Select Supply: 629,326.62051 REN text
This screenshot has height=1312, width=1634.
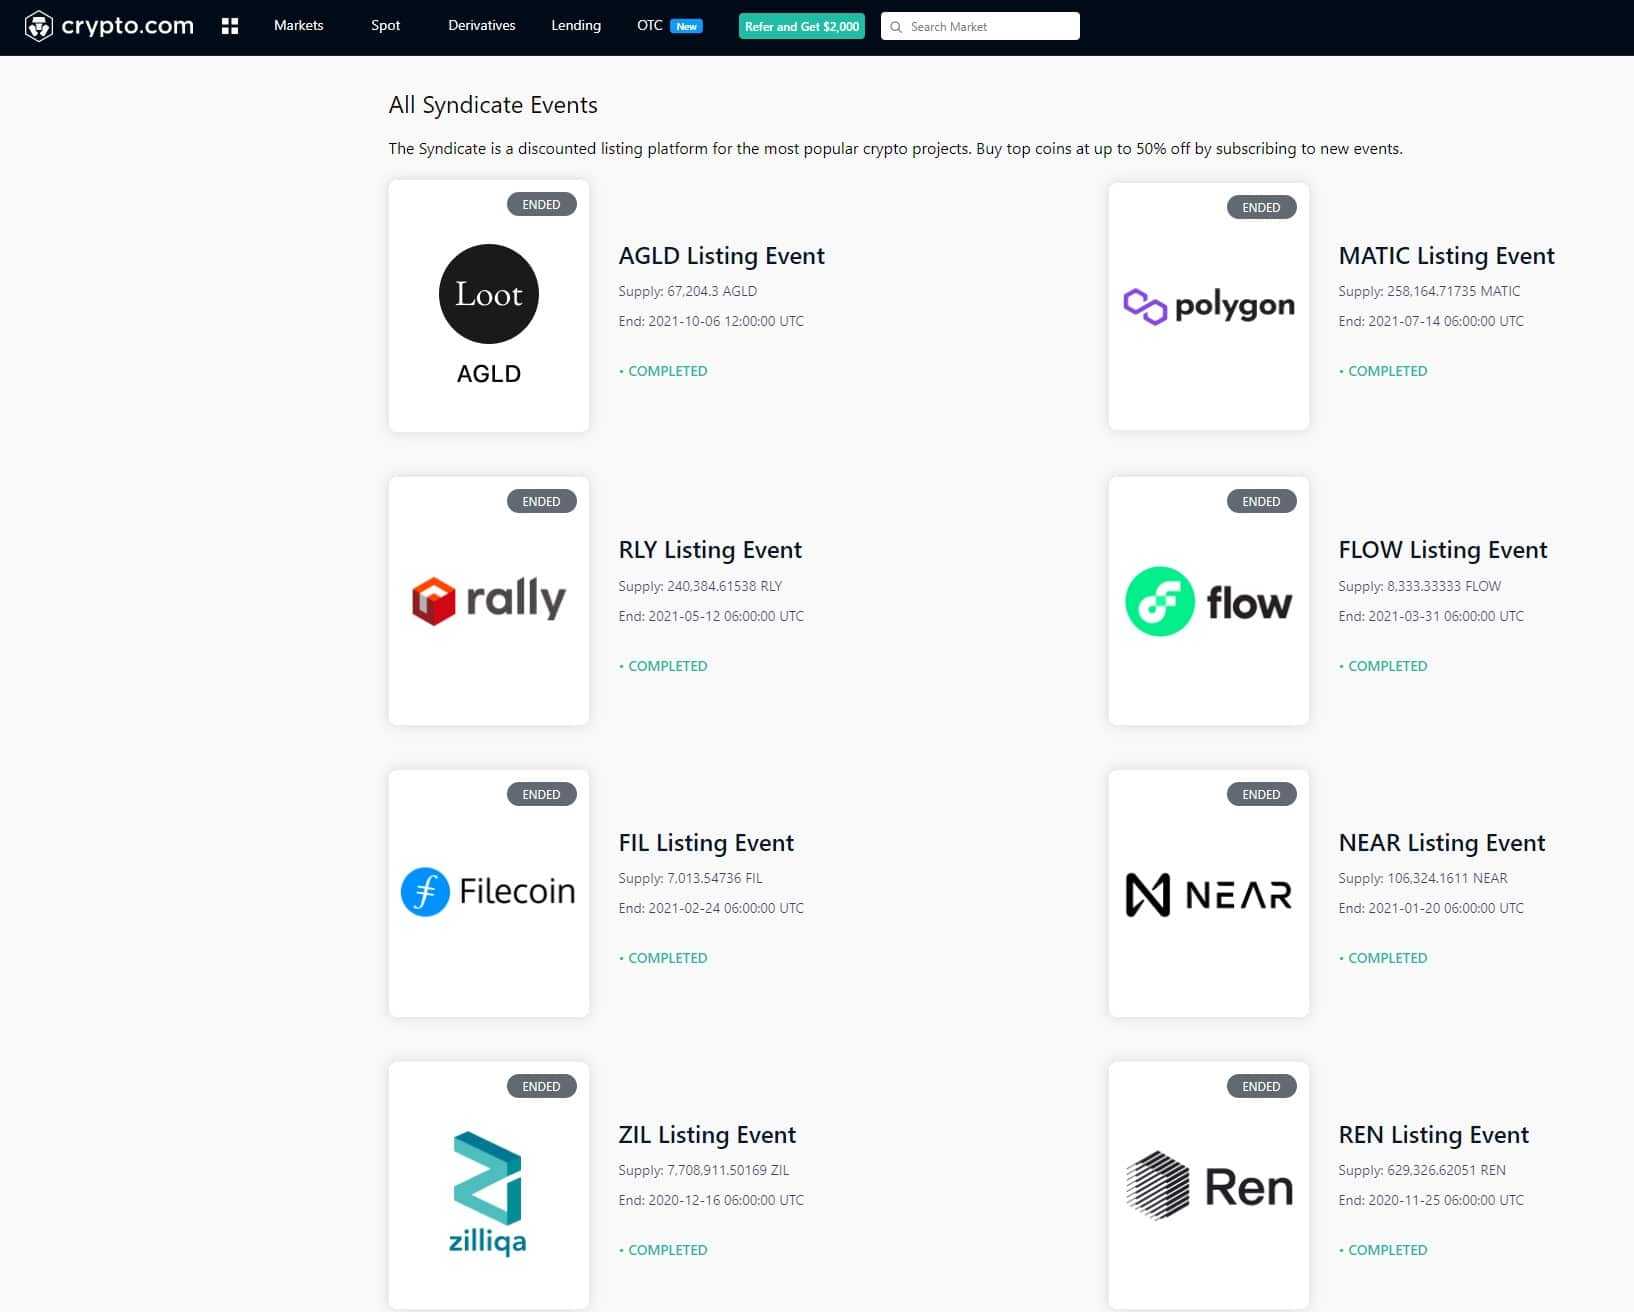coord(1422,1170)
